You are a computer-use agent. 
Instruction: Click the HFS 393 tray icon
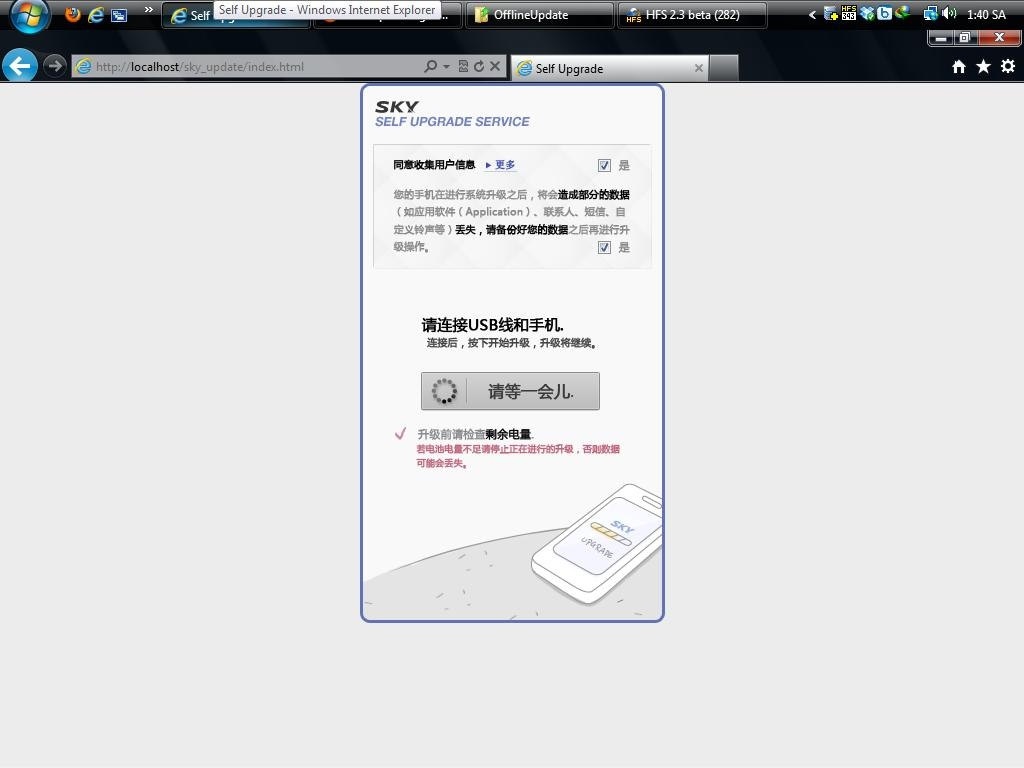[848, 13]
